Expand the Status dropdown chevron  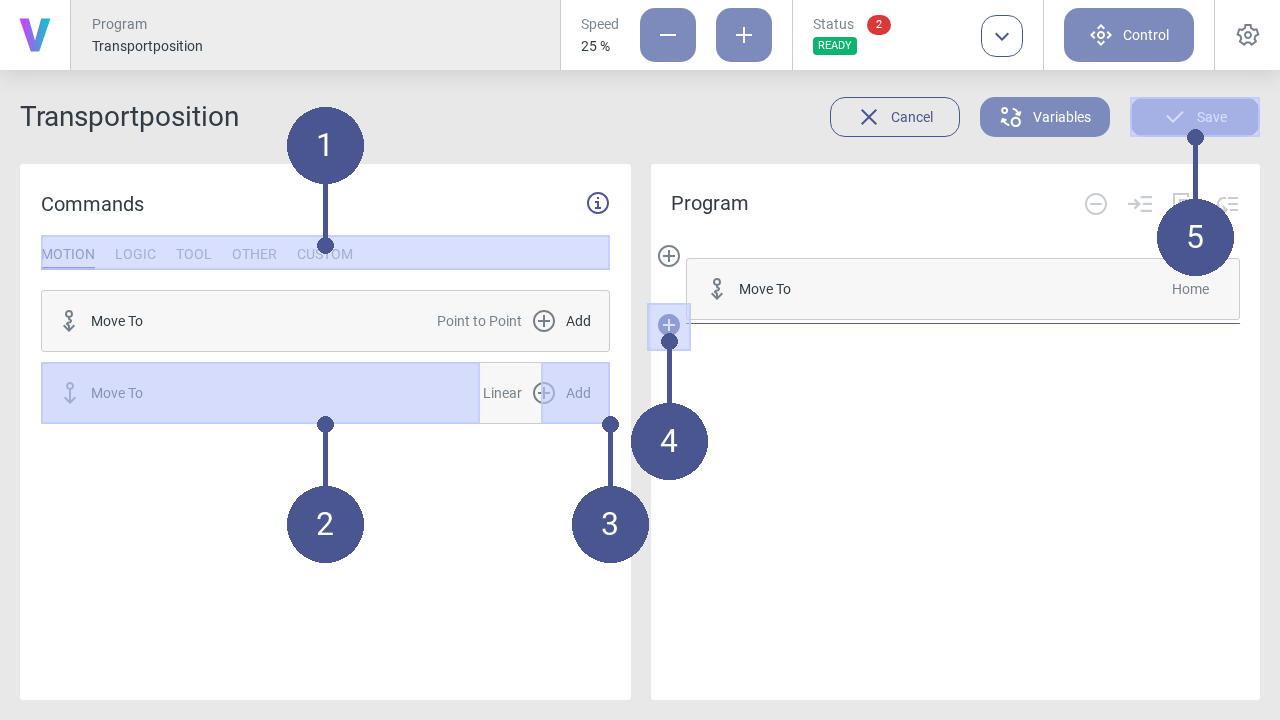pyautogui.click(x=1002, y=36)
